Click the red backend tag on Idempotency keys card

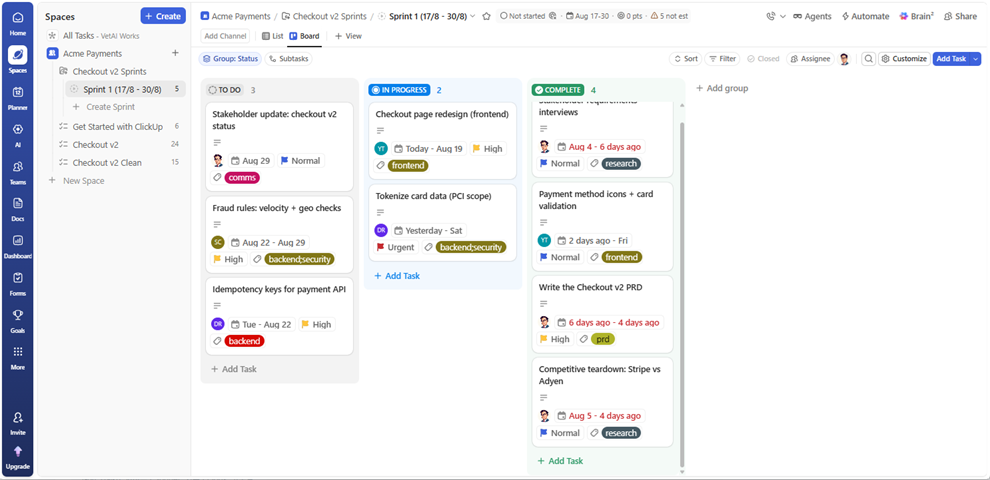coord(244,341)
